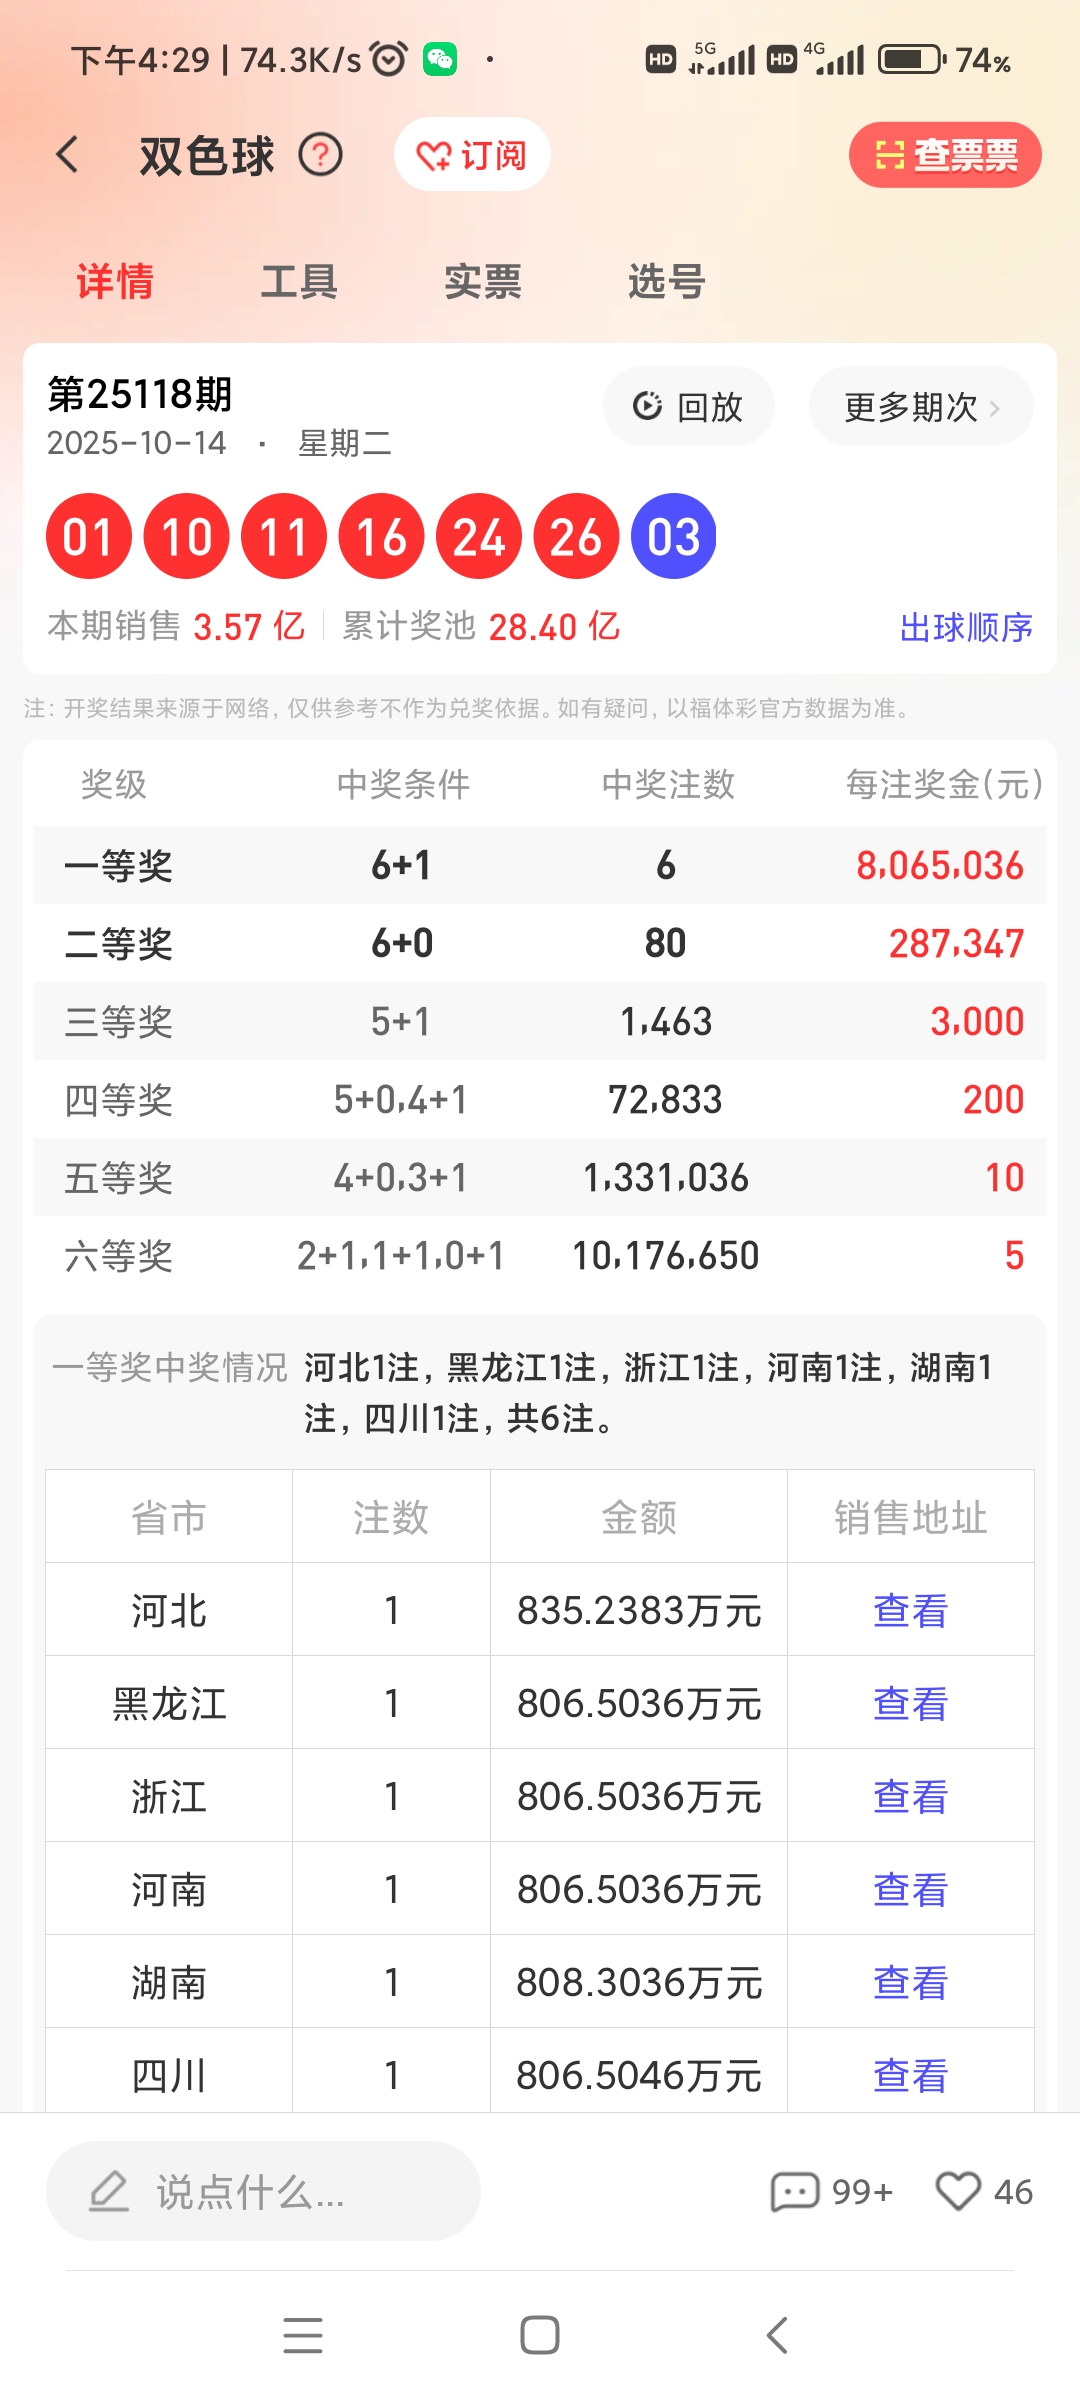Screen dimensions: 1080x2400
Task: Open the 查票票 ticket scanner button
Action: pos(945,155)
